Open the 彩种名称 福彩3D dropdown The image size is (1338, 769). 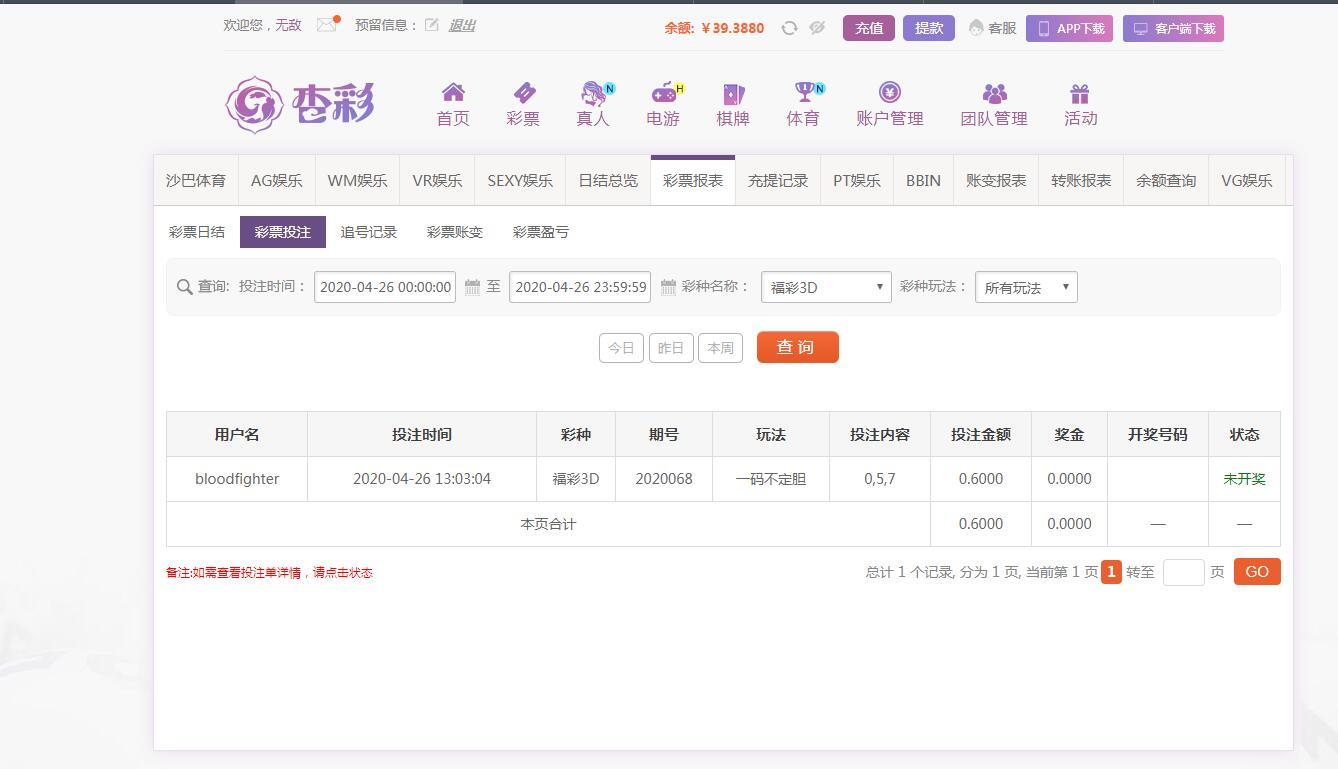click(x=826, y=287)
